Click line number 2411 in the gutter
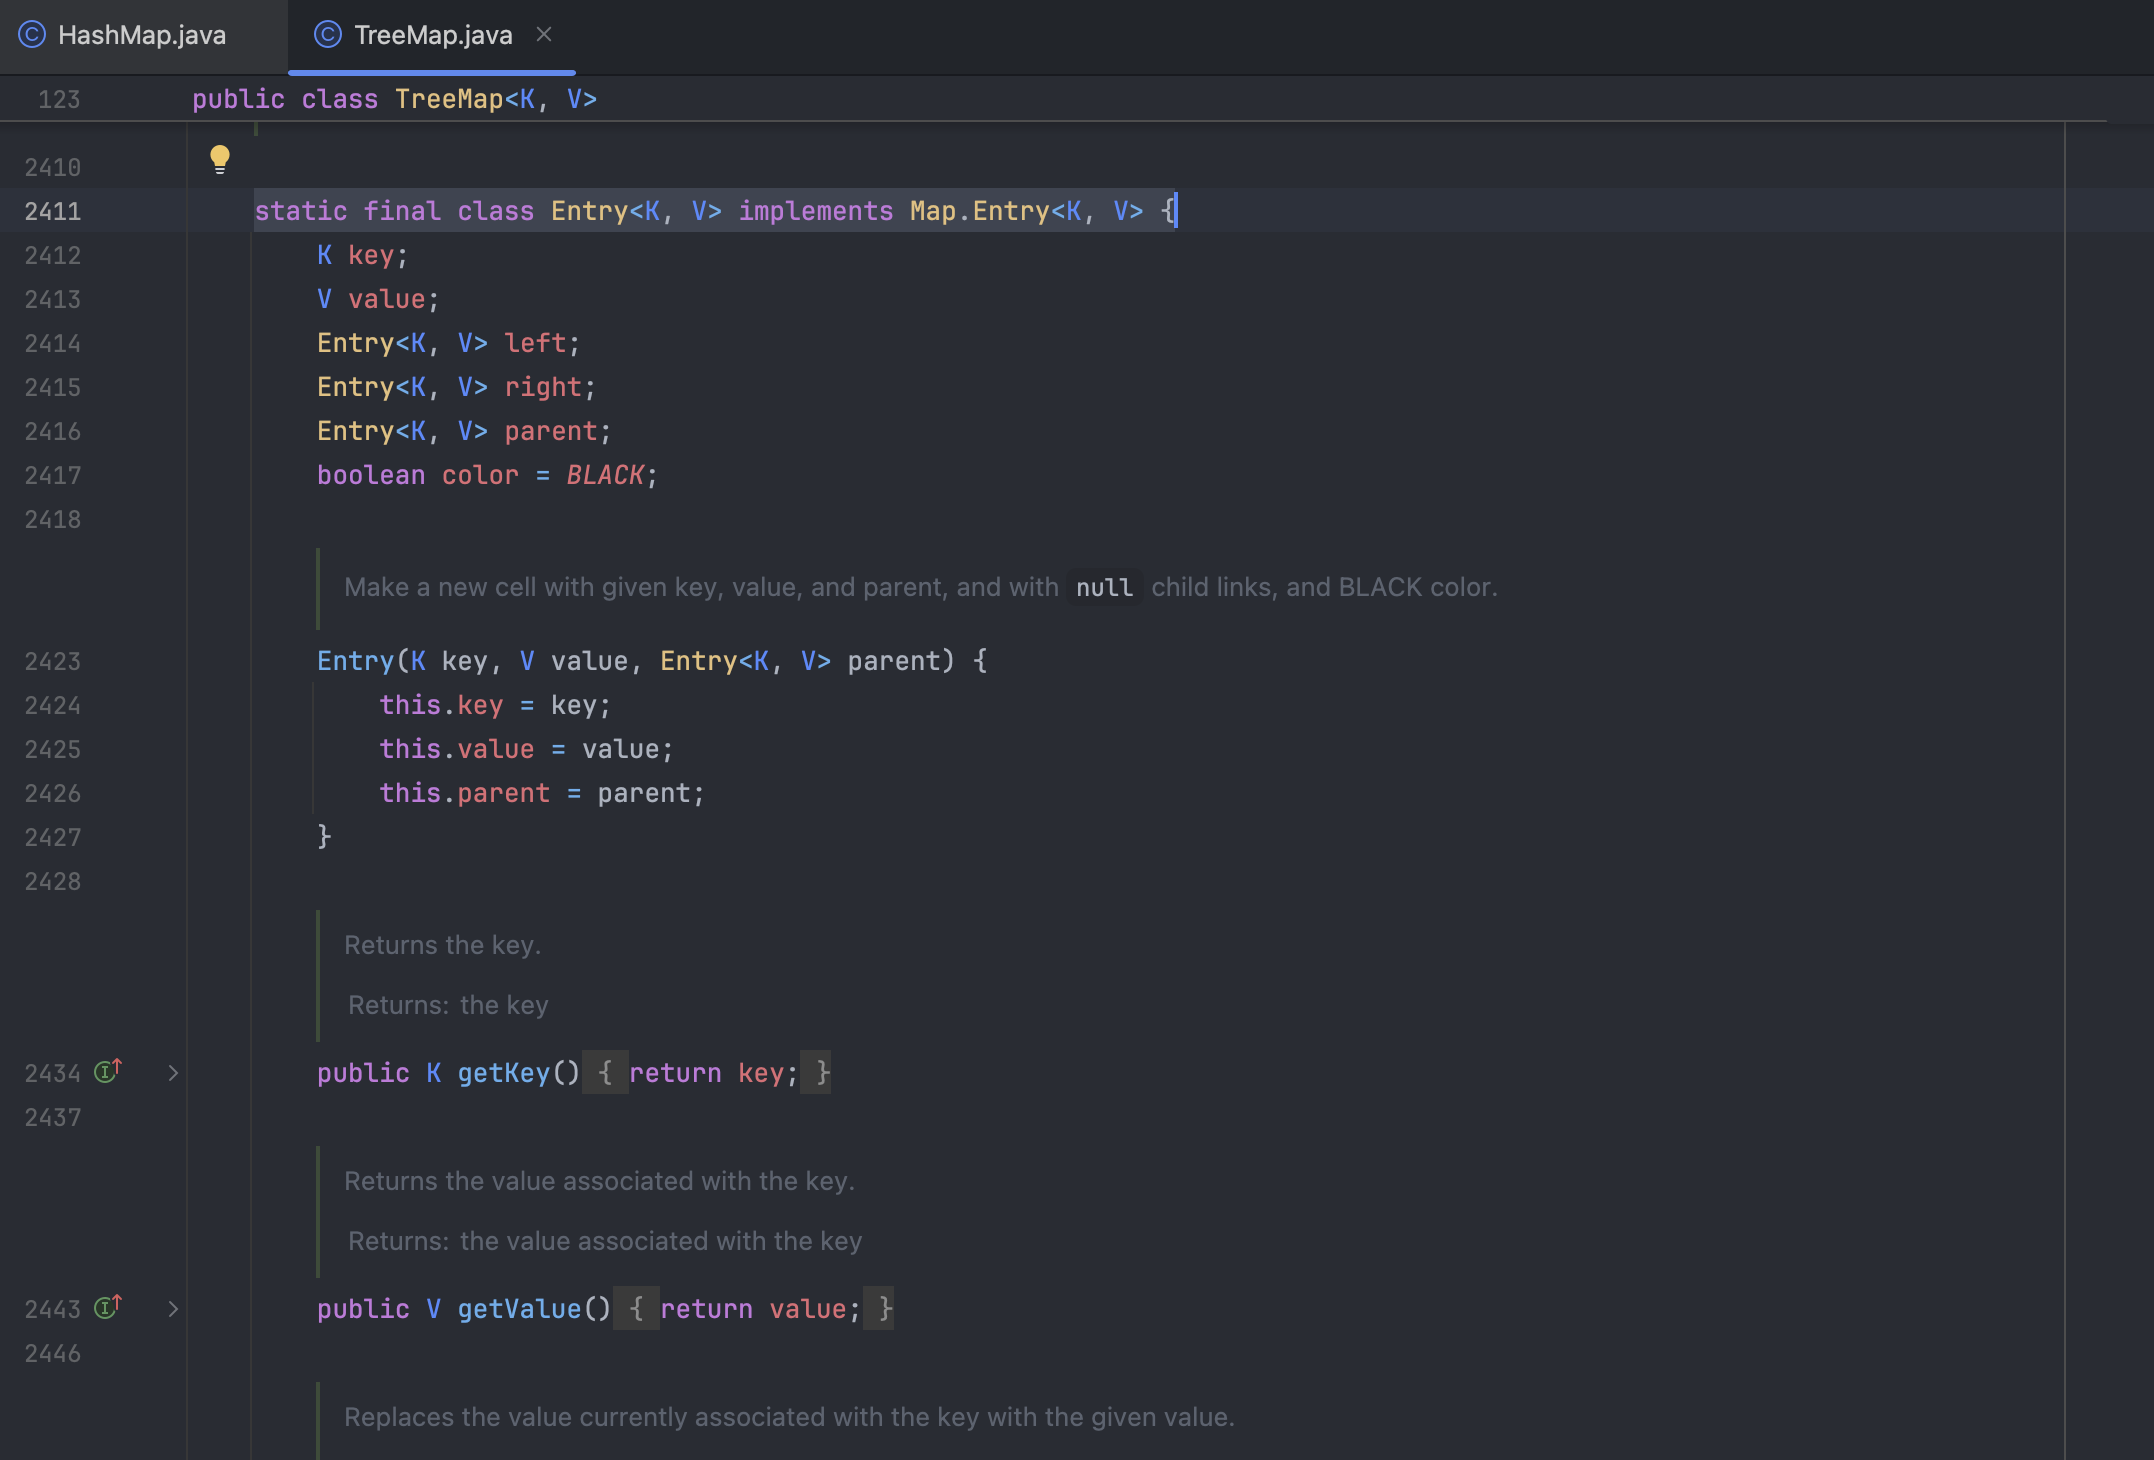 (x=53, y=211)
